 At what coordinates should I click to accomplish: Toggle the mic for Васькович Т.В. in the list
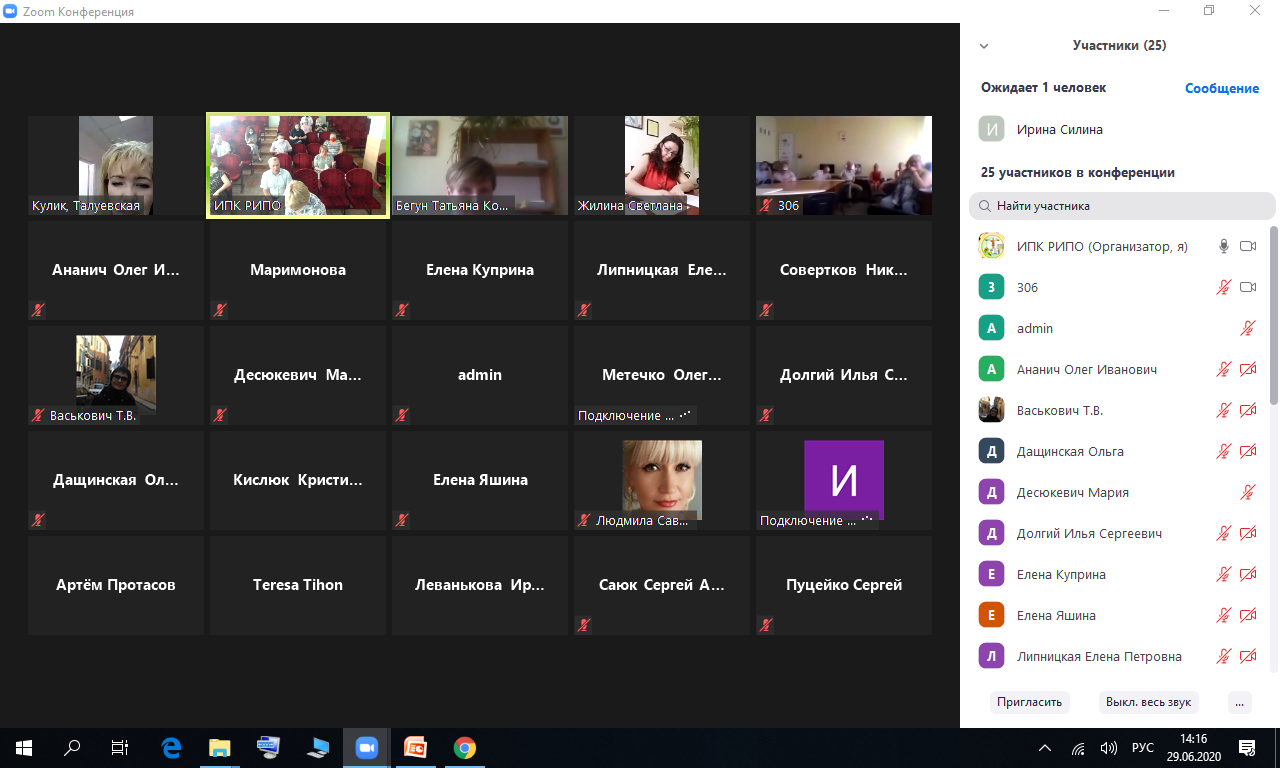pyautogui.click(x=1223, y=410)
